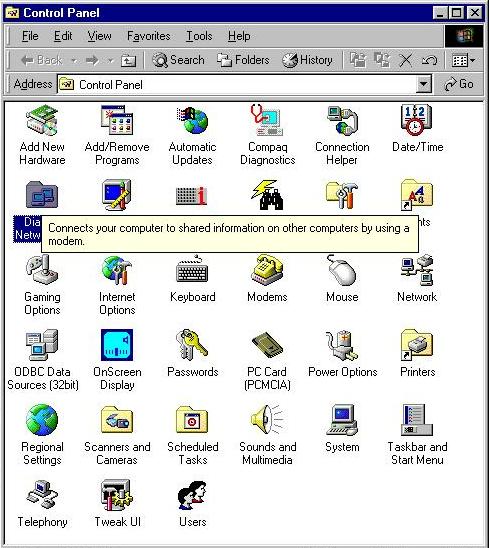Open the OnScreen Display applet
The image size is (489, 548).
[x=117, y=345]
